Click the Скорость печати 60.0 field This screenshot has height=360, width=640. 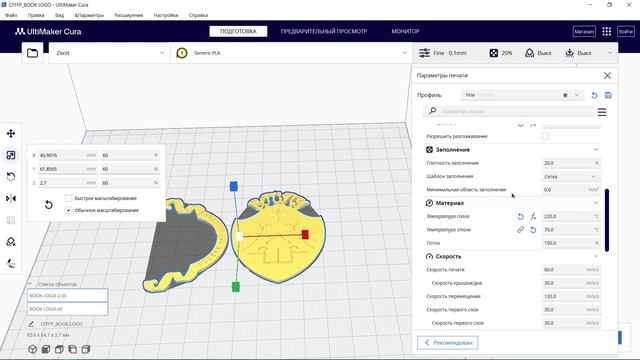click(x=571, y=270)
